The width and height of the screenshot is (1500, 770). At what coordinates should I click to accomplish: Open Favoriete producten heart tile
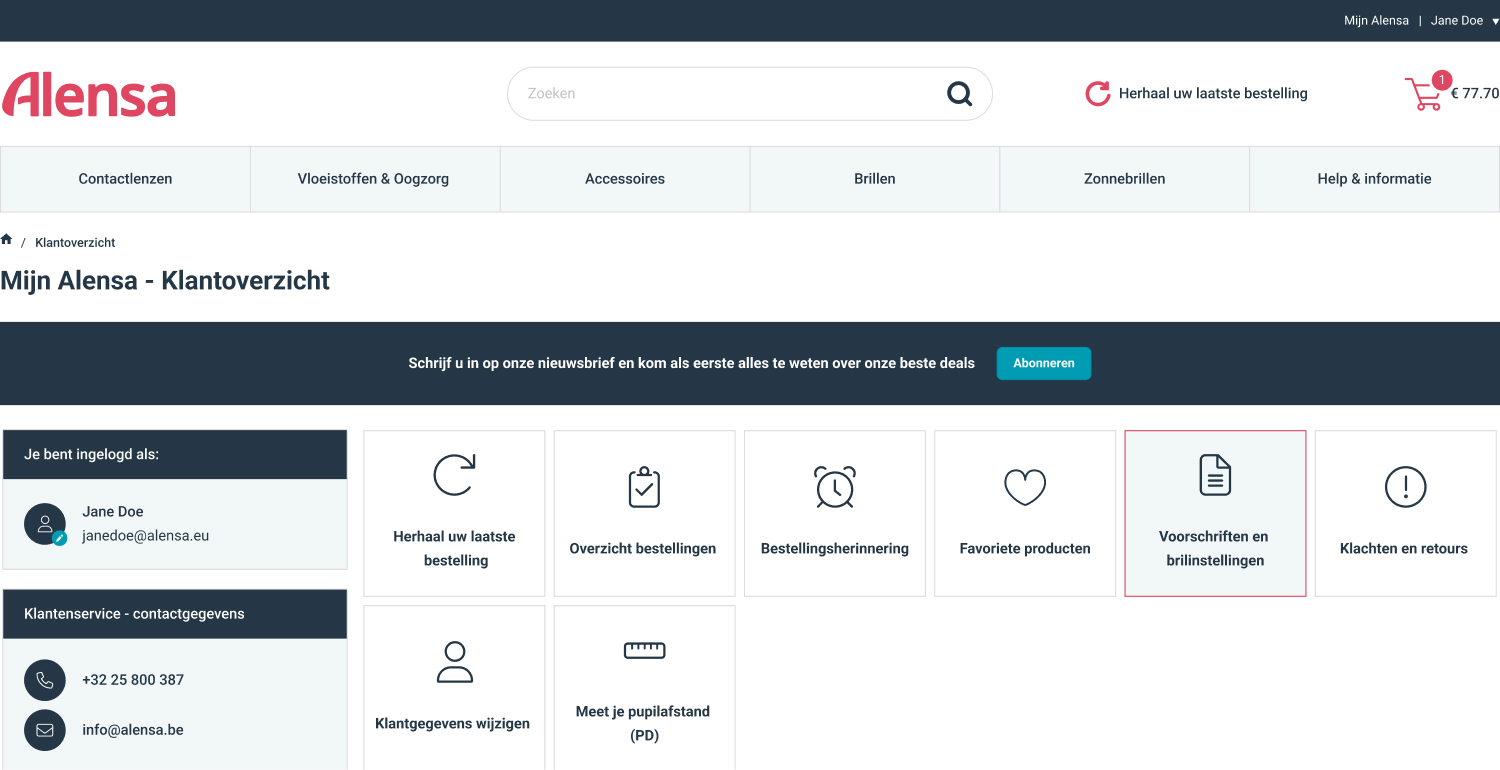[x=1025, y=513]
